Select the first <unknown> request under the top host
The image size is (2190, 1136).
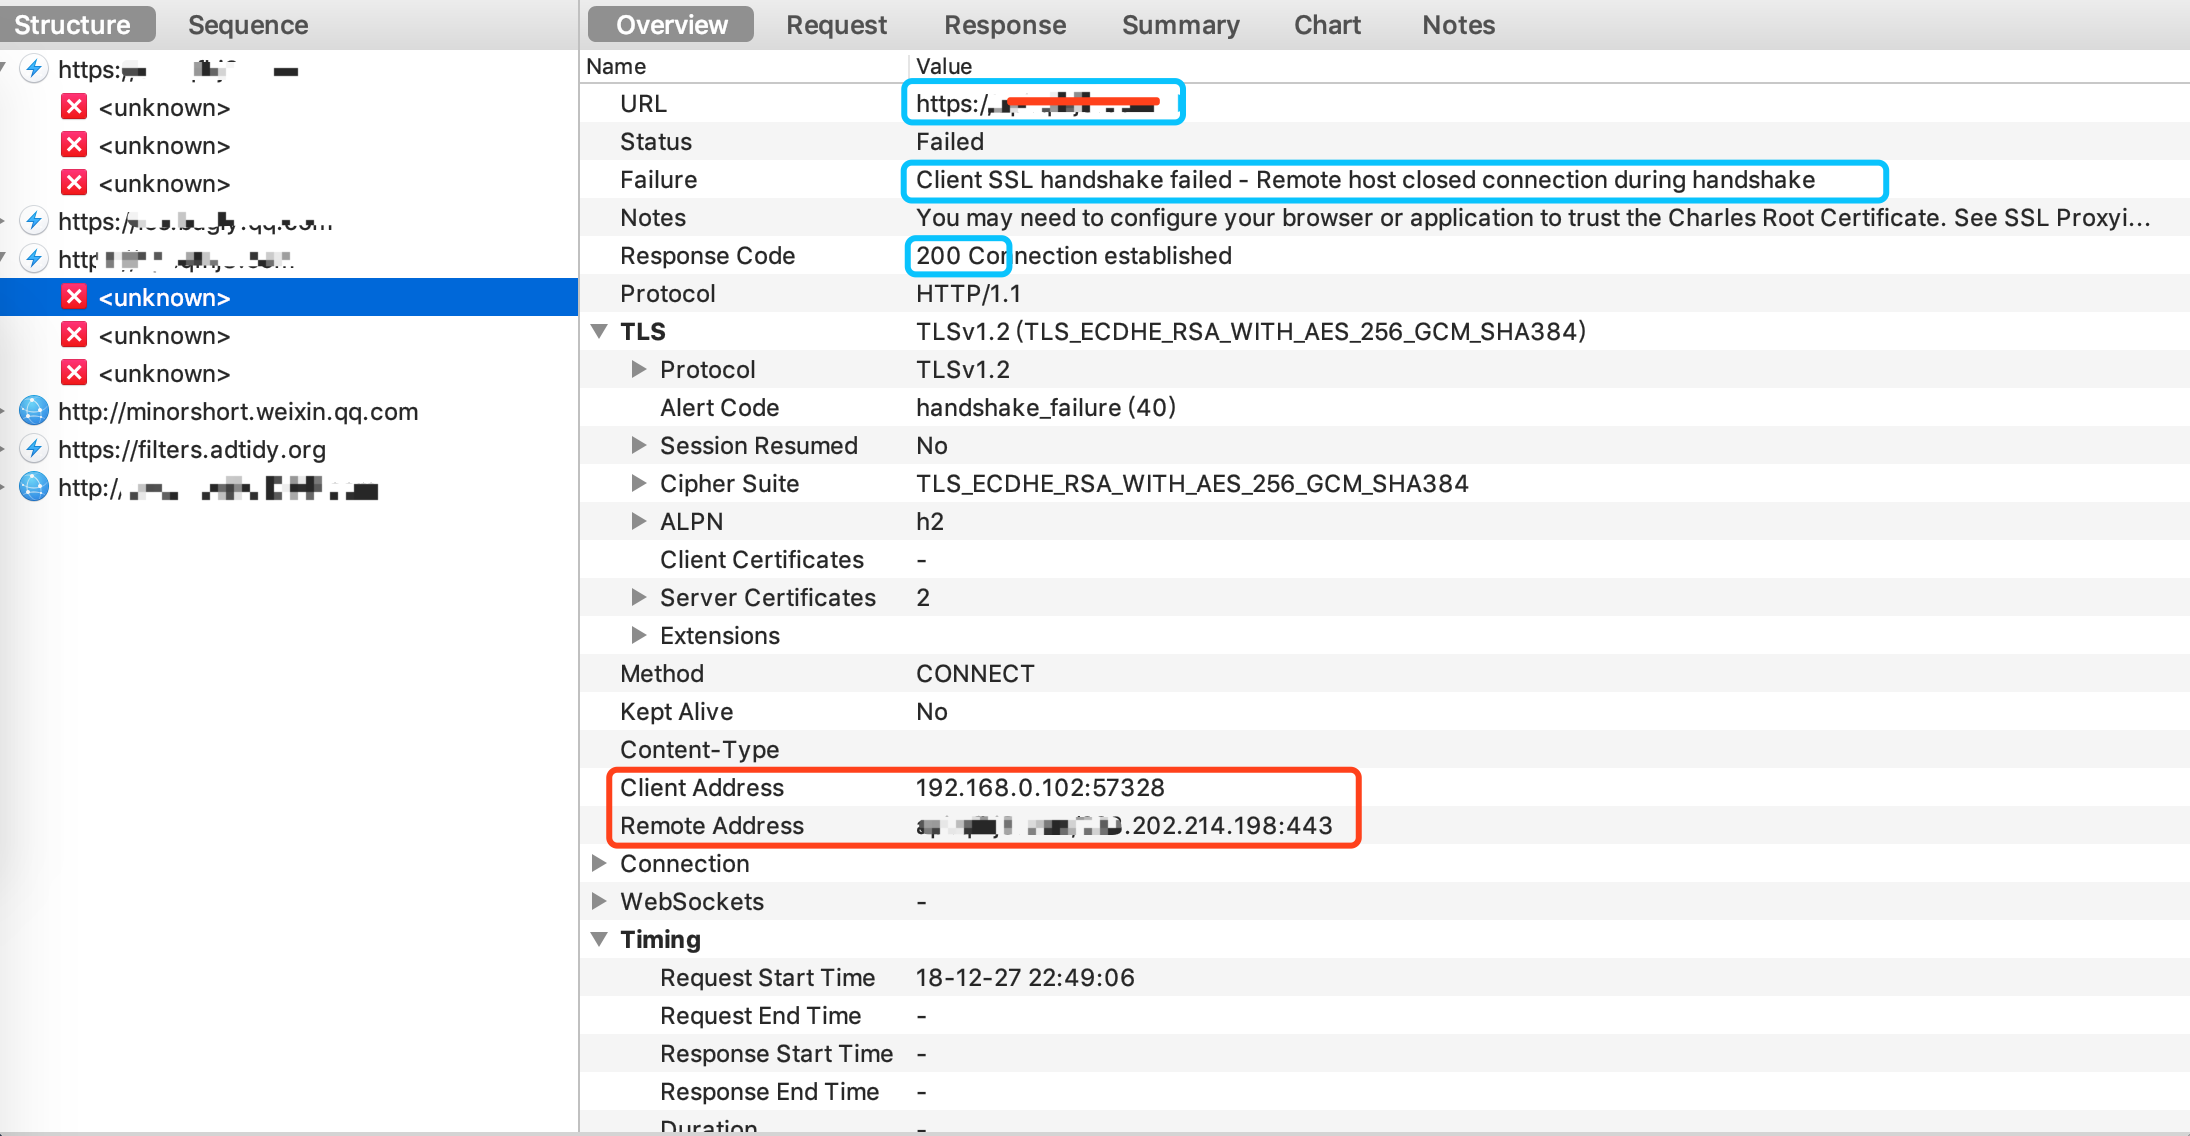289,107
